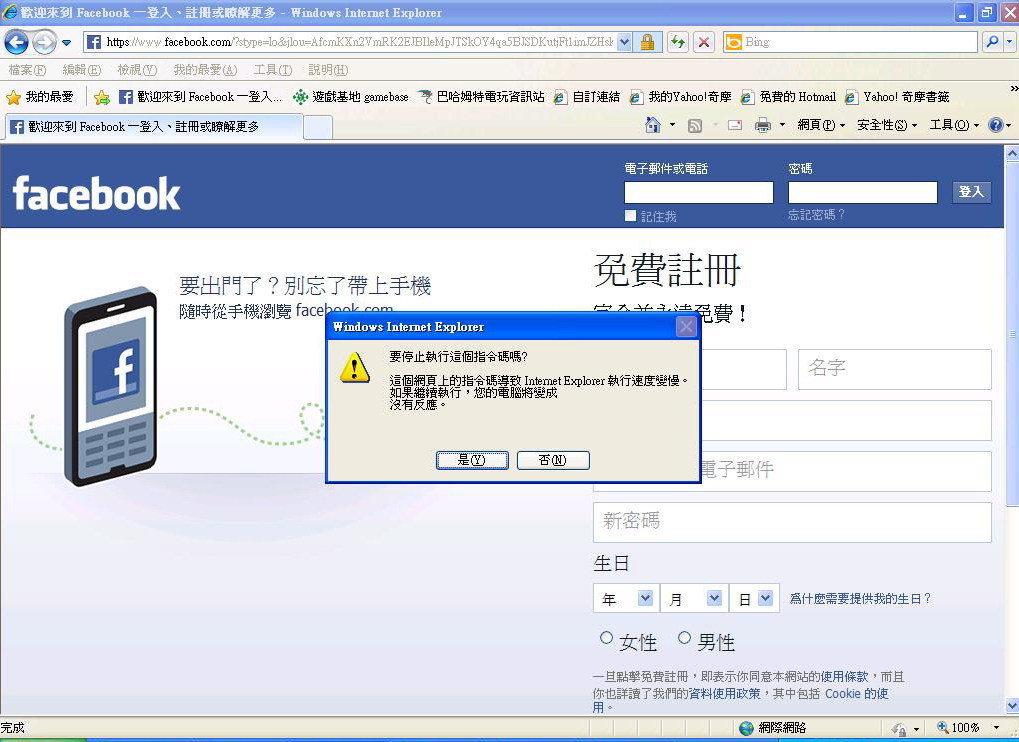Open the 月 birthday month dropdown
Image resolution: width=1019 pixels, height=742 pixels.
[x=693, y=598]
